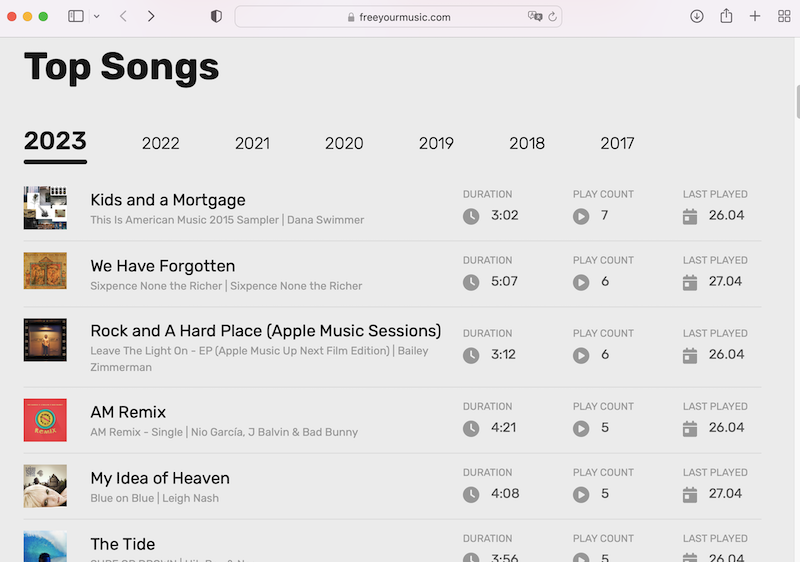Open a new tab with plus icon
800x562 pixels.
[x=755, y=16]
